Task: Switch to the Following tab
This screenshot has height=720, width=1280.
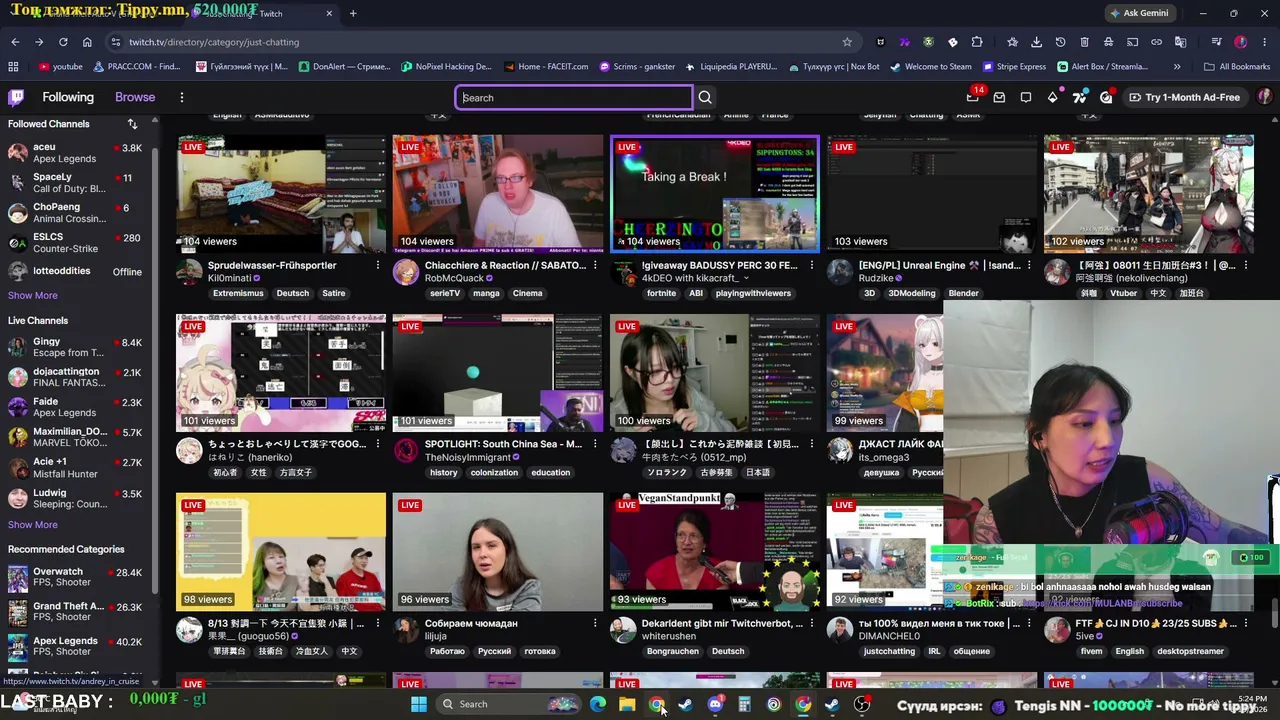Action: click(68, 97)
